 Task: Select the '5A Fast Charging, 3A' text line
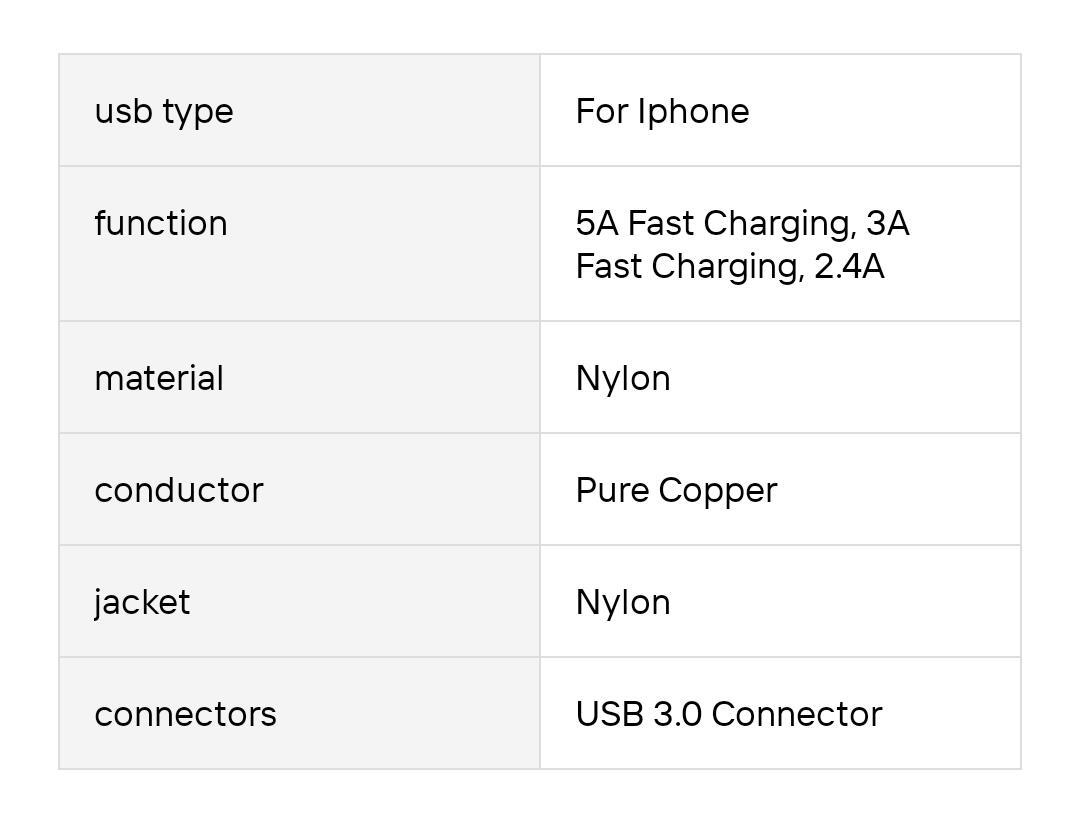pos(742,223)
